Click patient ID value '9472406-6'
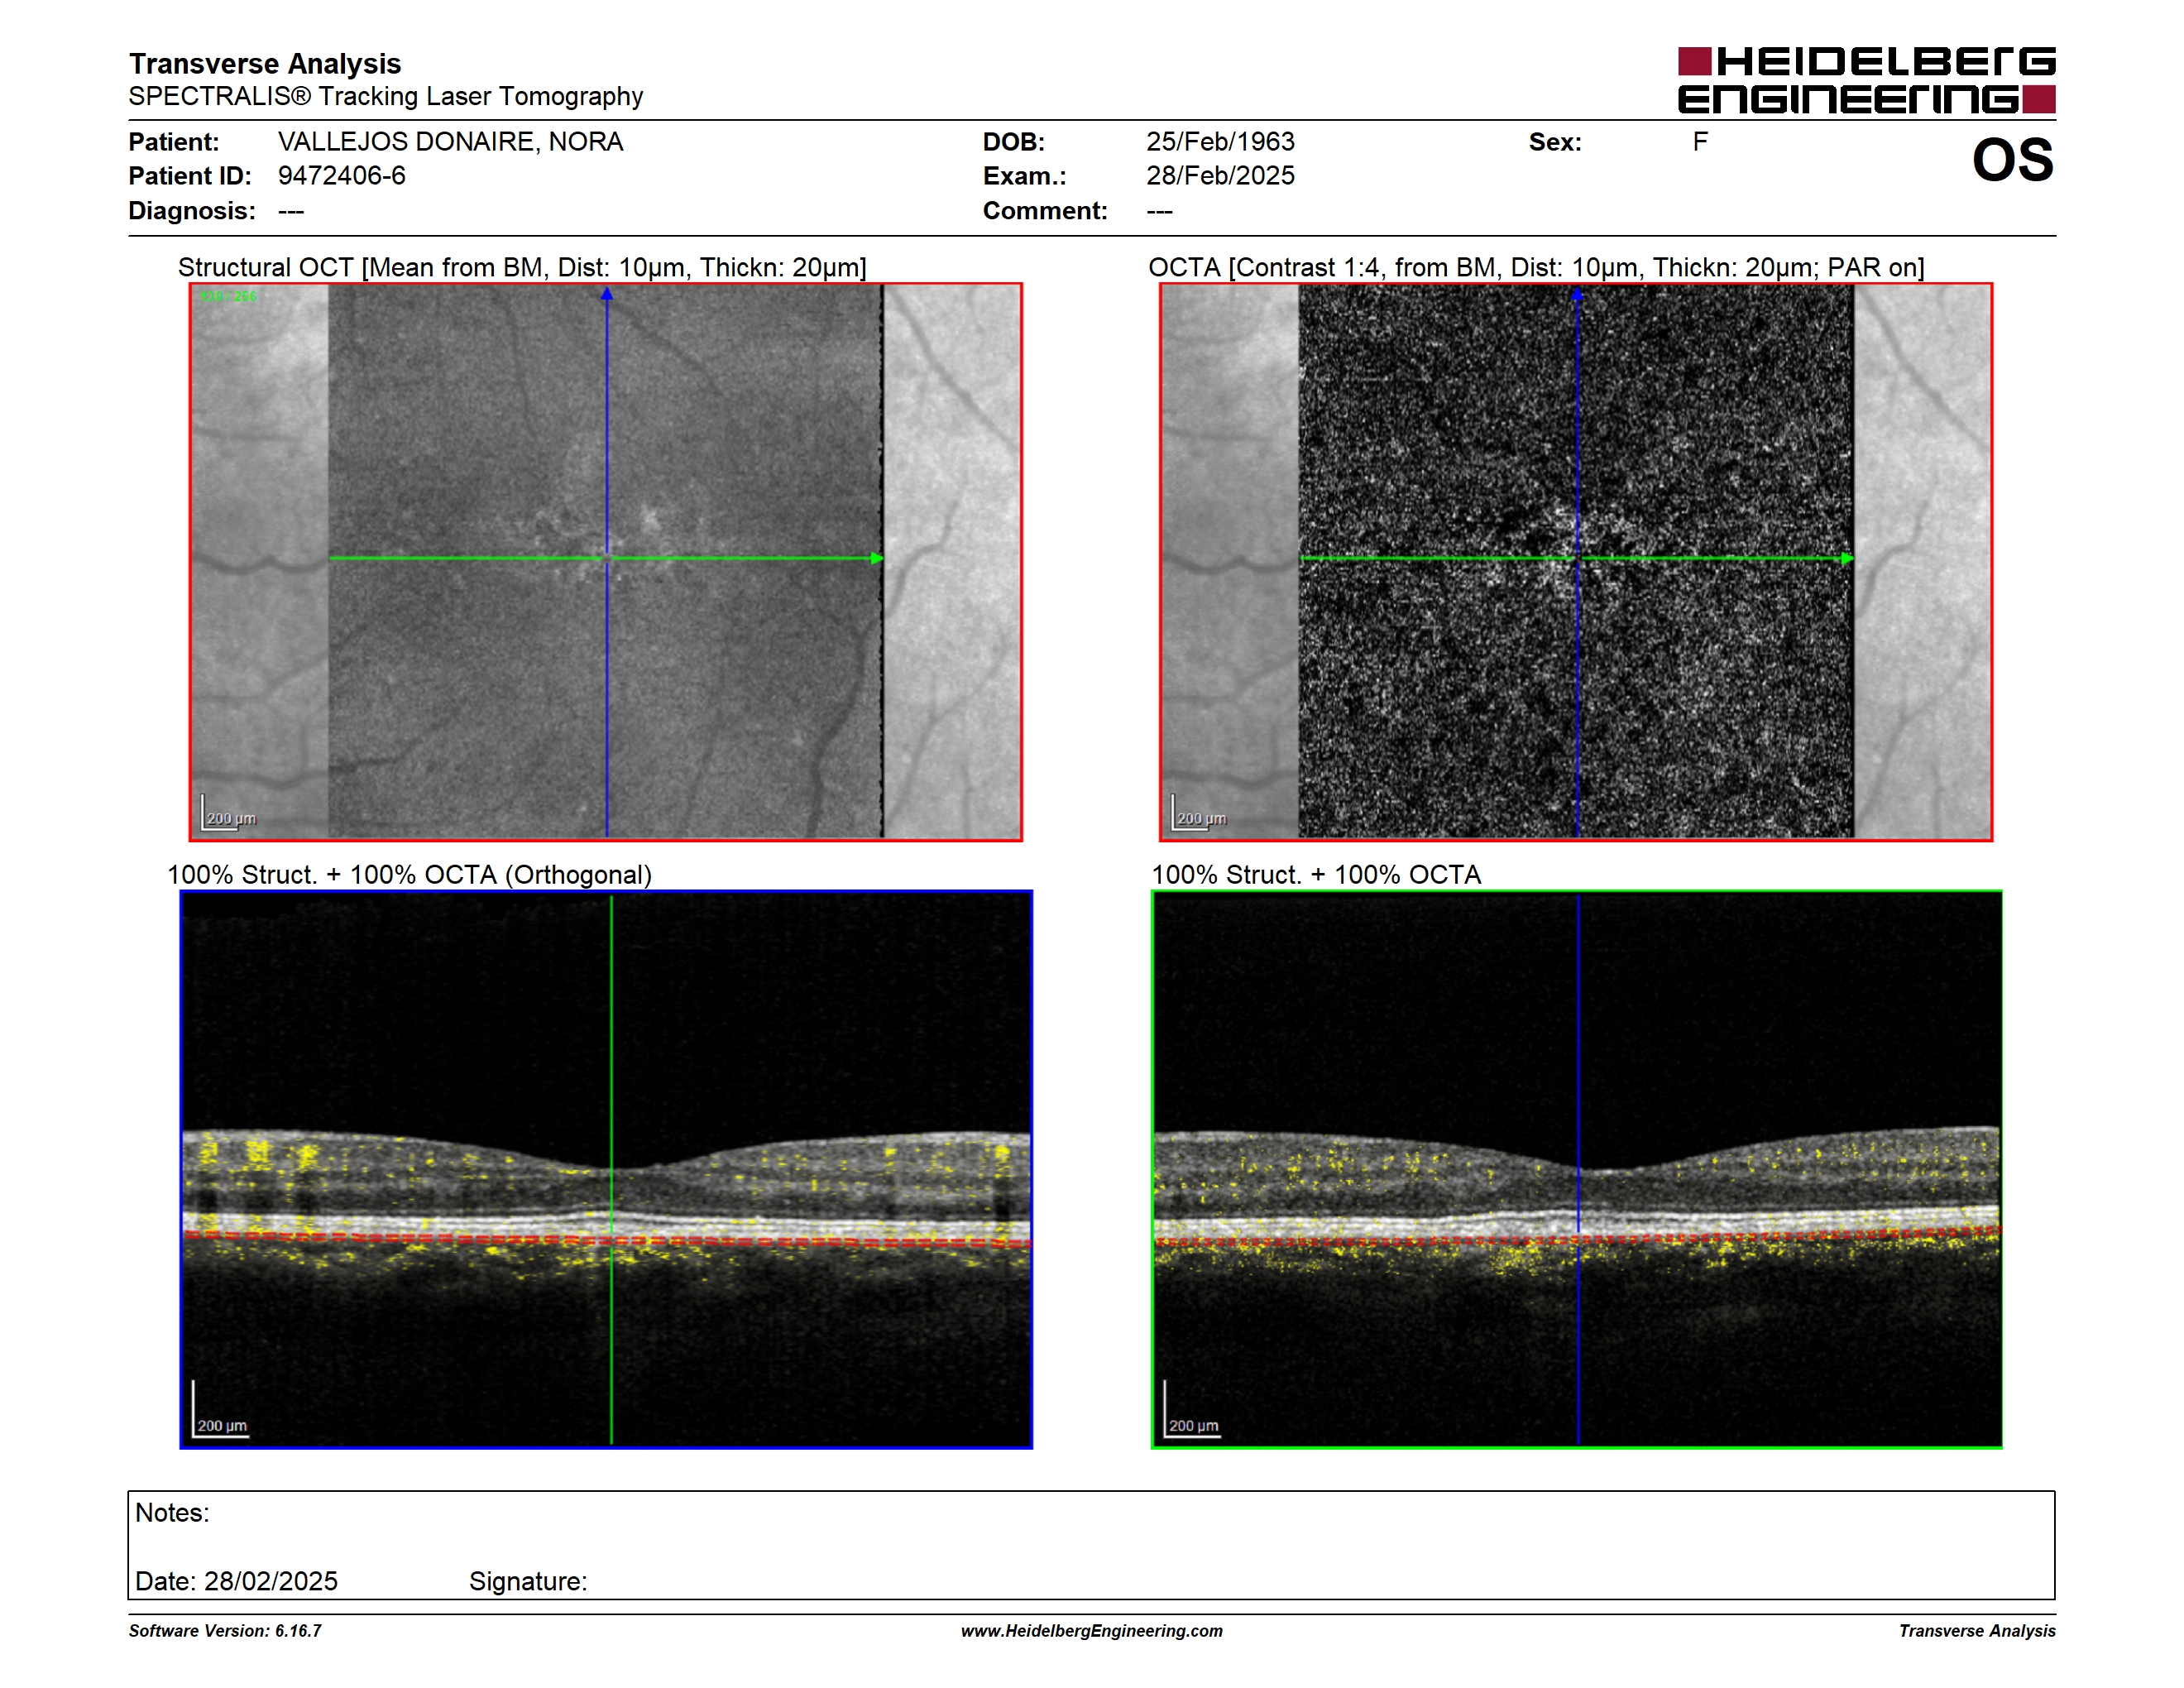 [342, 176]
